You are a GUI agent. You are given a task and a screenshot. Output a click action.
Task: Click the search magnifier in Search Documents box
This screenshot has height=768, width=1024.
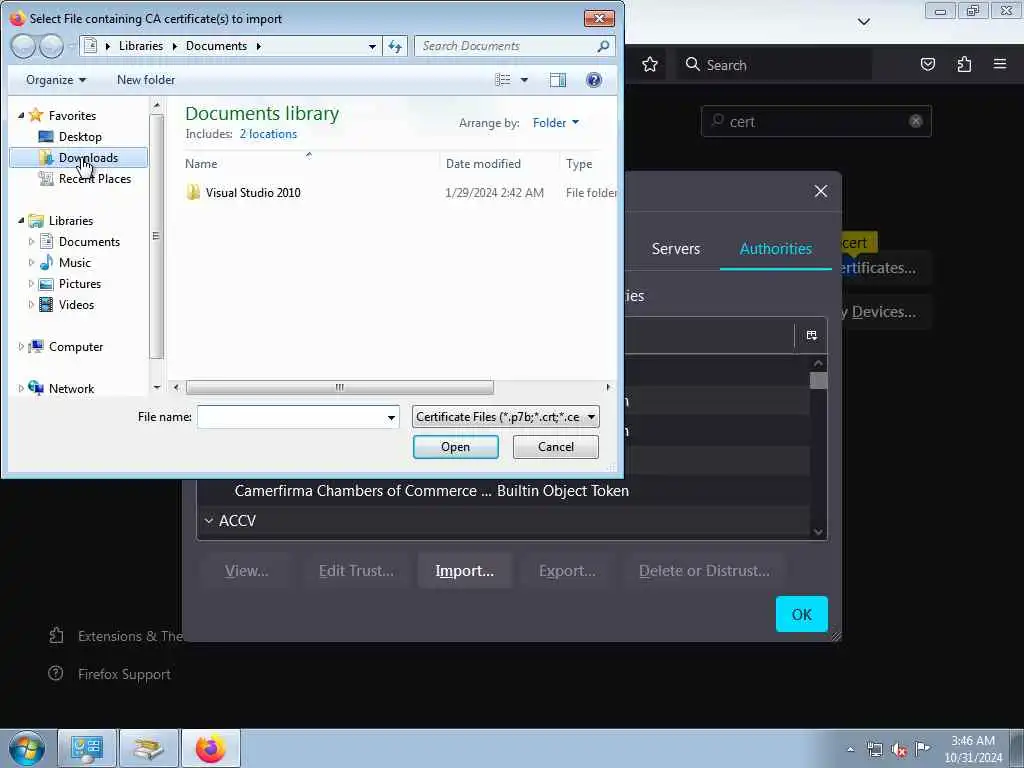click(x=603, y=46)
